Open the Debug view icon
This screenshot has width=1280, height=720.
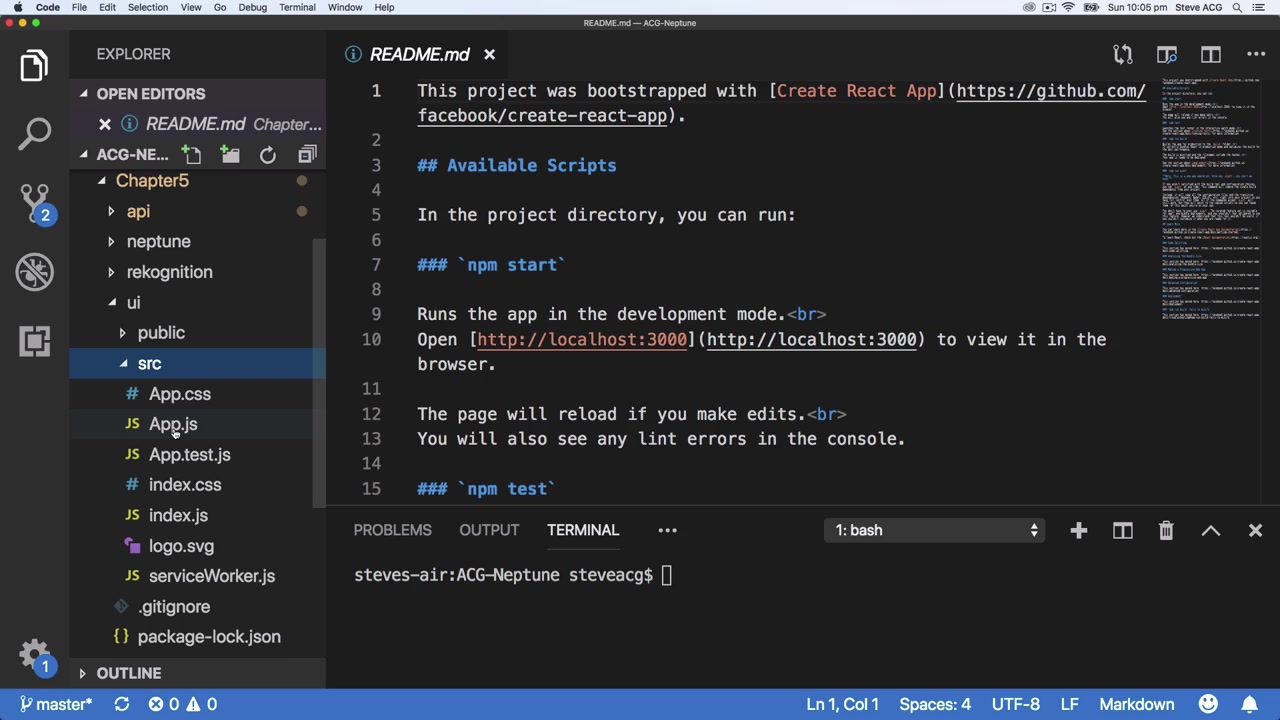[34, 271]
